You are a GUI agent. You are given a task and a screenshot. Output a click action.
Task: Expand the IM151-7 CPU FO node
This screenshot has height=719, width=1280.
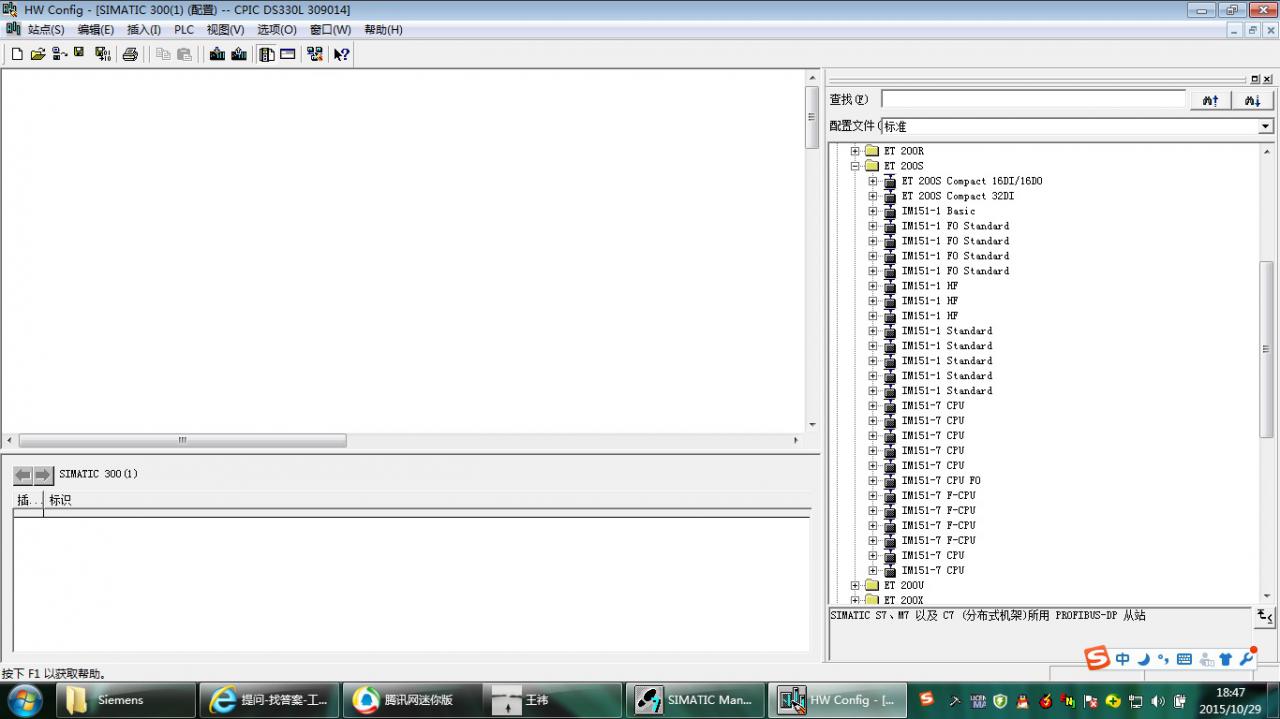pyautogui.click(x=873, y=481)
